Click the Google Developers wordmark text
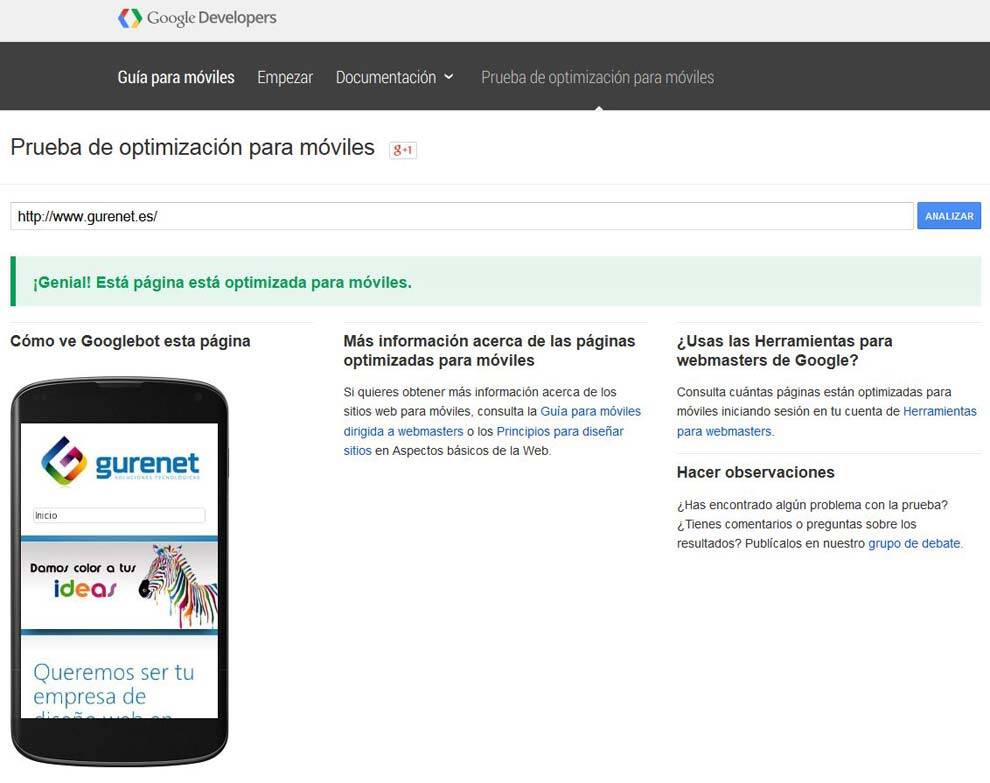This screenshot has height=783, width=990. (211, 18)
